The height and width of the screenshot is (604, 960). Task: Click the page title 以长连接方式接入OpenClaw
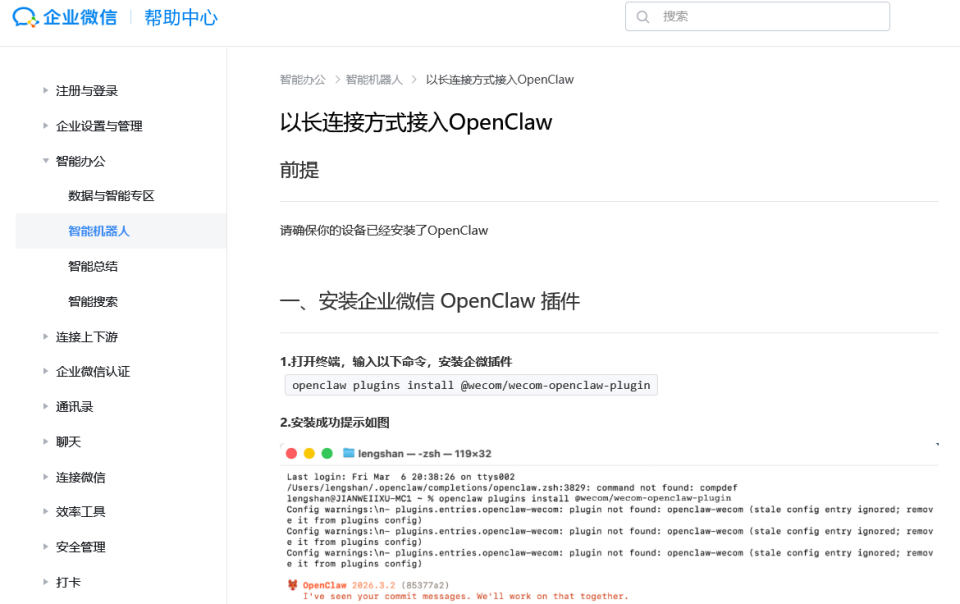[416, 122]
